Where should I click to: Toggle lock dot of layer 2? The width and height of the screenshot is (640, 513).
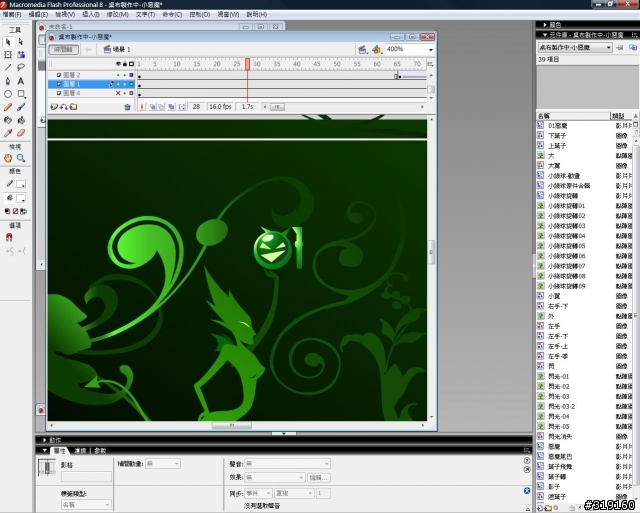click(x=124, y=75)
